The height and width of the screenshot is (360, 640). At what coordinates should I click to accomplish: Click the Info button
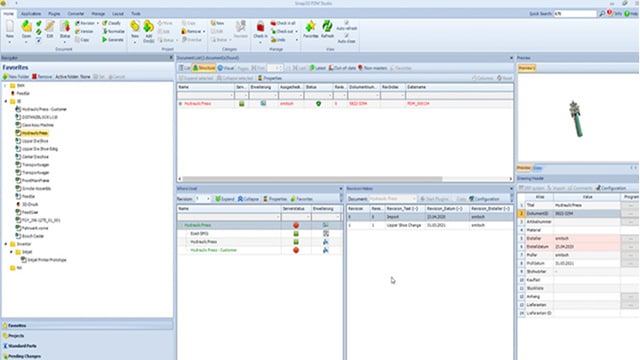click(x=614, y=13)
